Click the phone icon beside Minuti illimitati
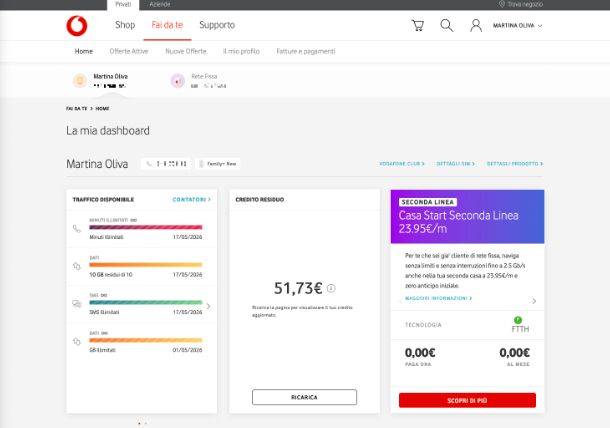 click(x=77, y=229)
